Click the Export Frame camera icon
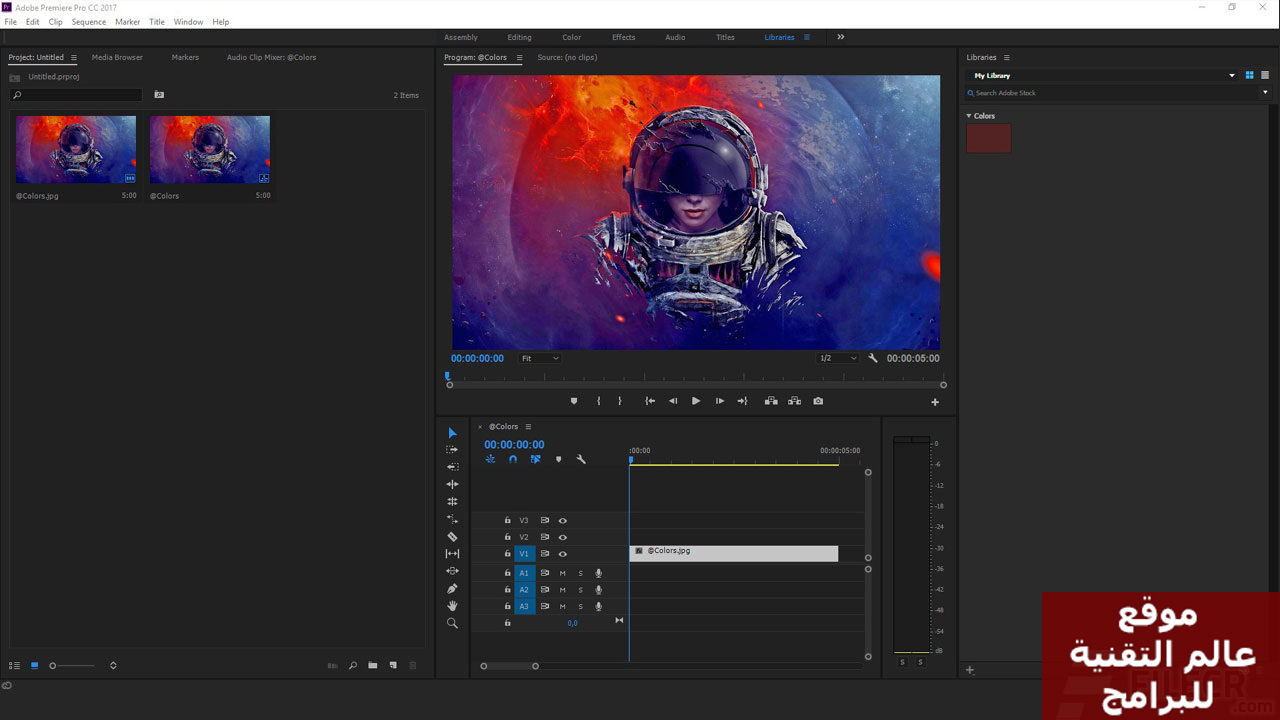This screenshot has height=720, width=1280. tap(818, 401)
